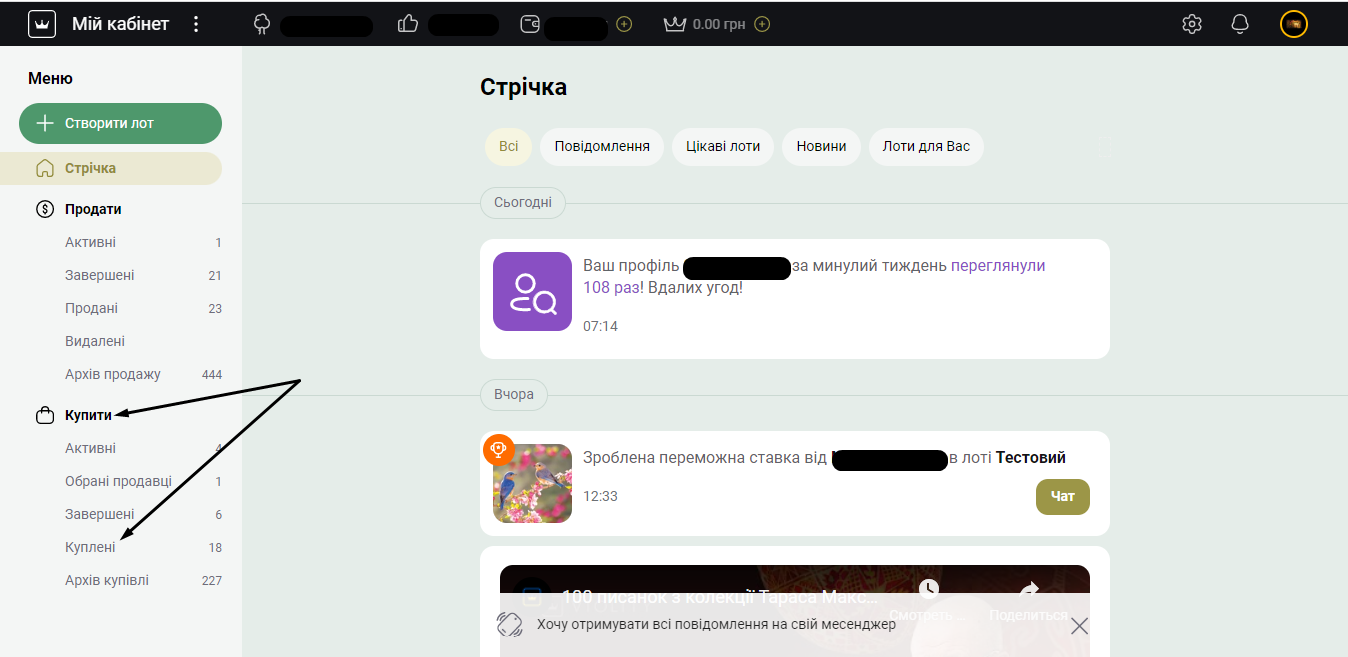
Task: Click the thumbs-up rating icon
Action: pos(408,24)
